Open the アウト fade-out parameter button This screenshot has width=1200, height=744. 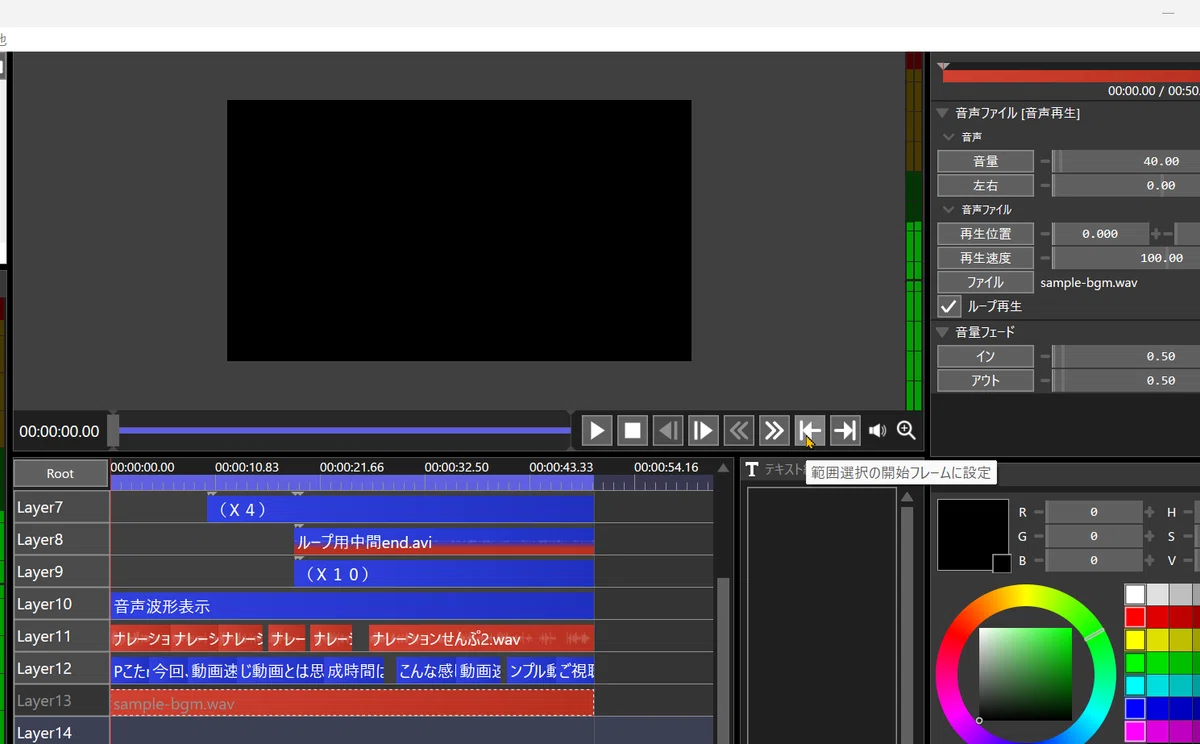[x=985, y=380]
